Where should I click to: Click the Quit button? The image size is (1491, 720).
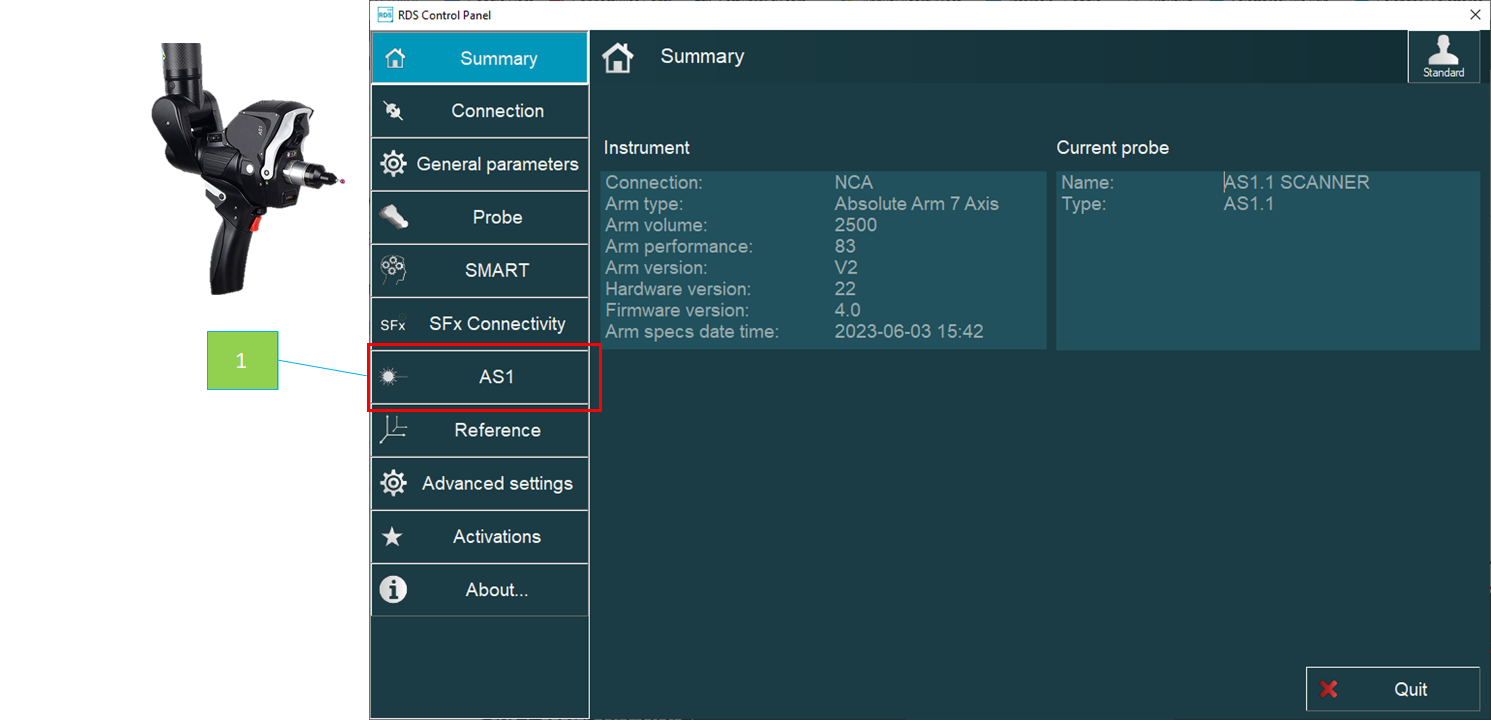pos(1393,689)
